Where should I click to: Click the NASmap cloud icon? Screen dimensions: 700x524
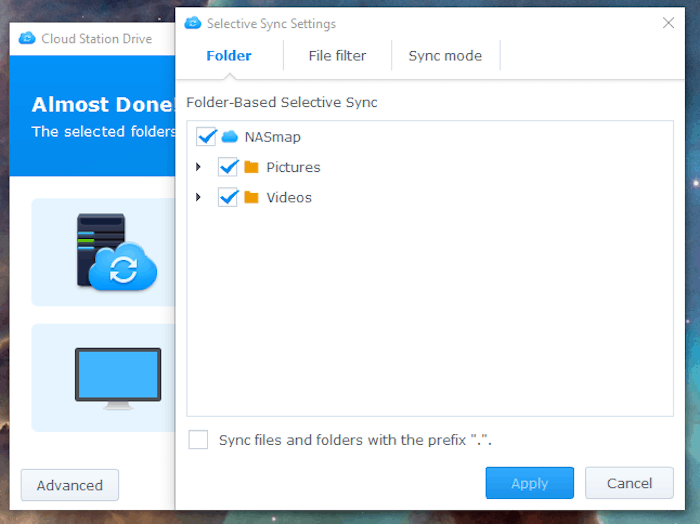click(230, 137)
